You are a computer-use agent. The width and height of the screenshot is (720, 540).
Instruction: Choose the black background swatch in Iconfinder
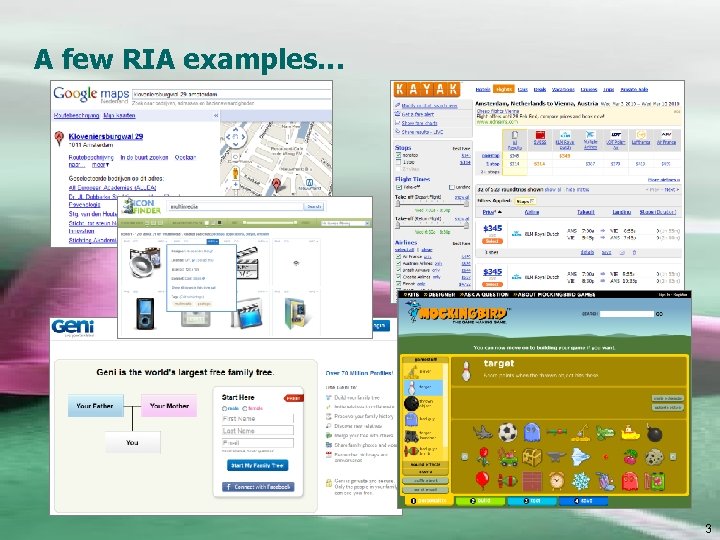[x=219, y=223]
